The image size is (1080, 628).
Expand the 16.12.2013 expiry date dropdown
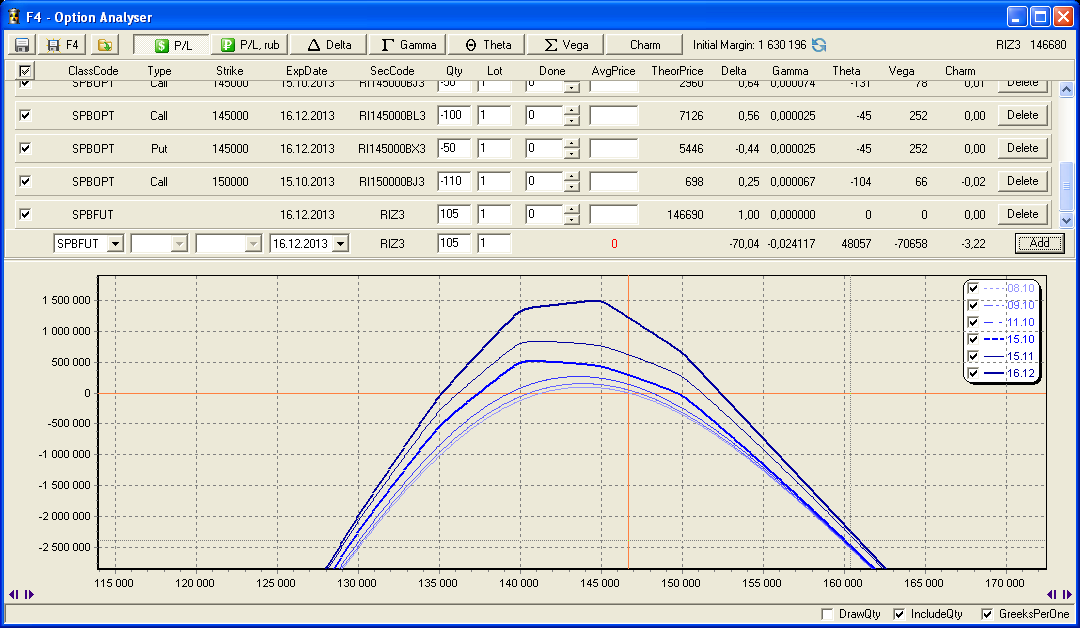tap(341, 243)
